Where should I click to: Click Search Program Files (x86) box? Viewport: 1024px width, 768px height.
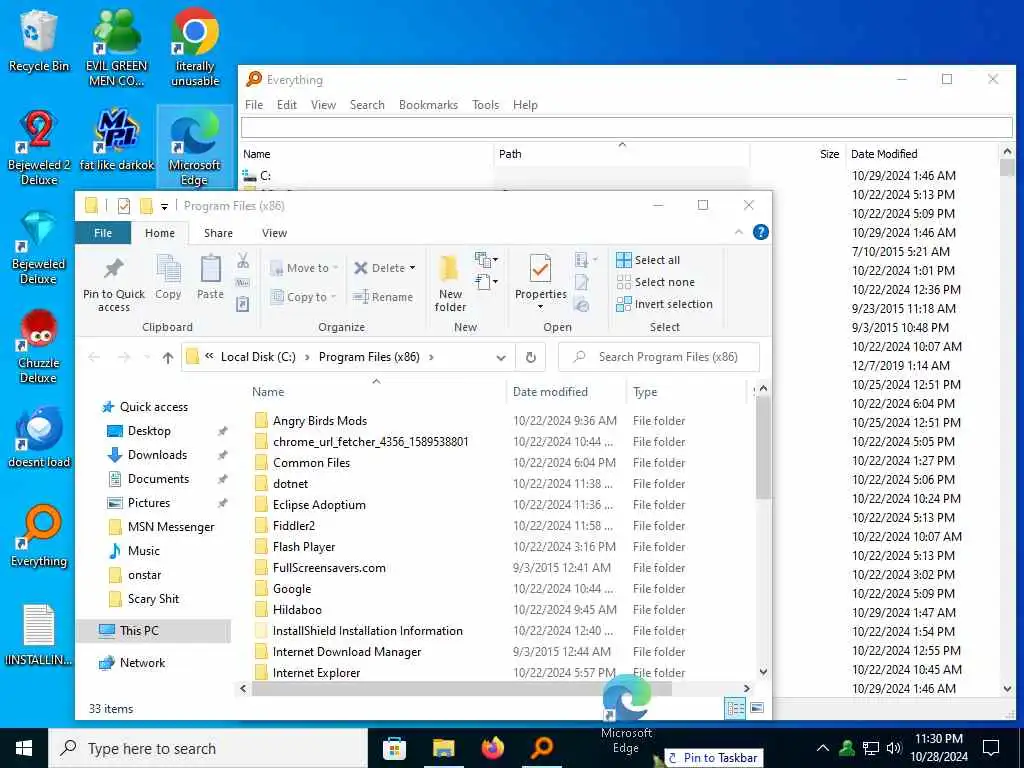point(659,357)
